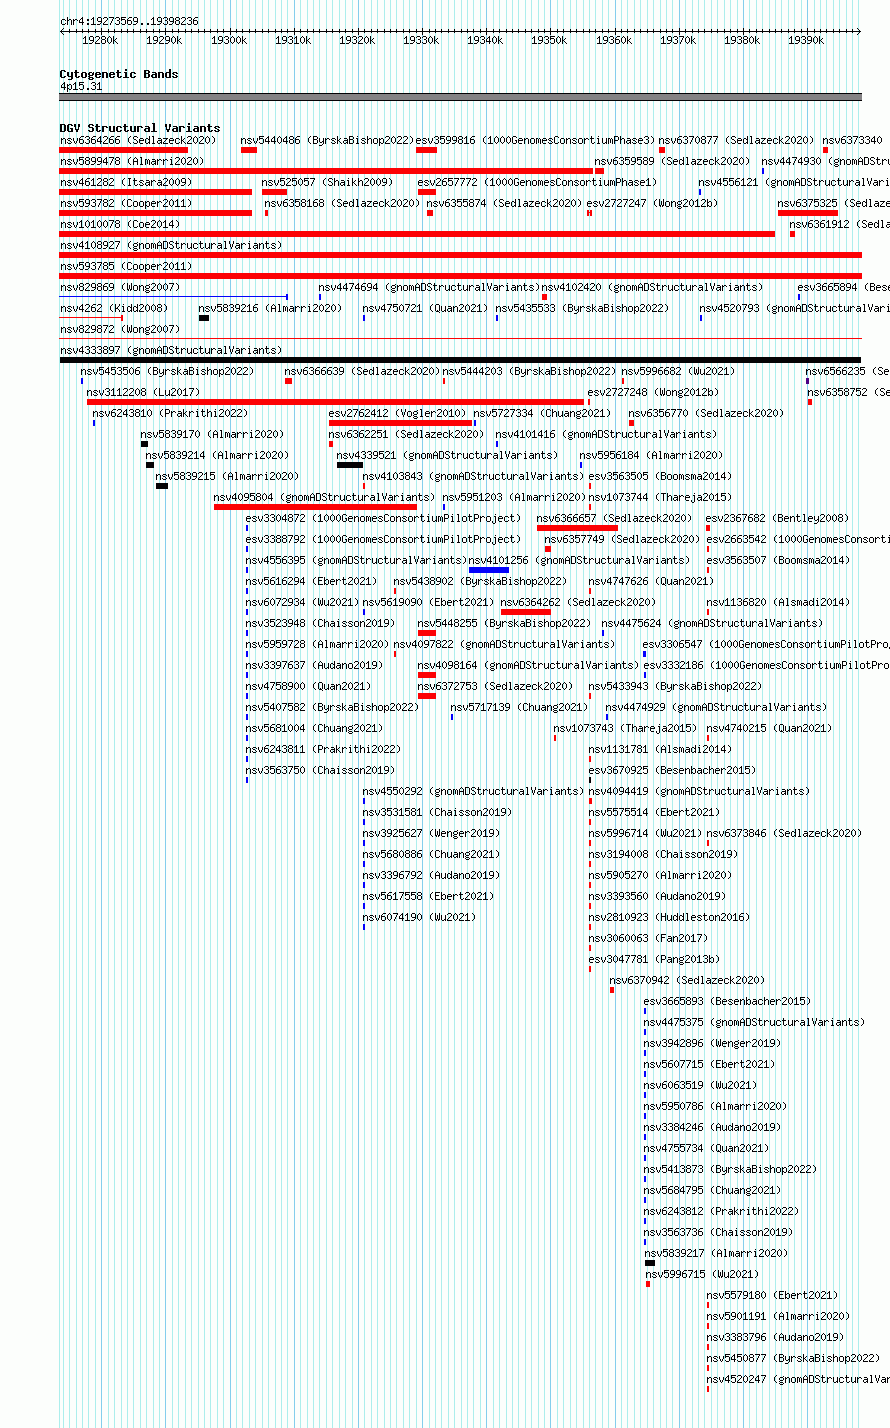This screenshot has height=1428, width=890.
Task: Click the nsv3112208 (Lu2017) label
Action: pyautogui.click(x=143, y=392)
